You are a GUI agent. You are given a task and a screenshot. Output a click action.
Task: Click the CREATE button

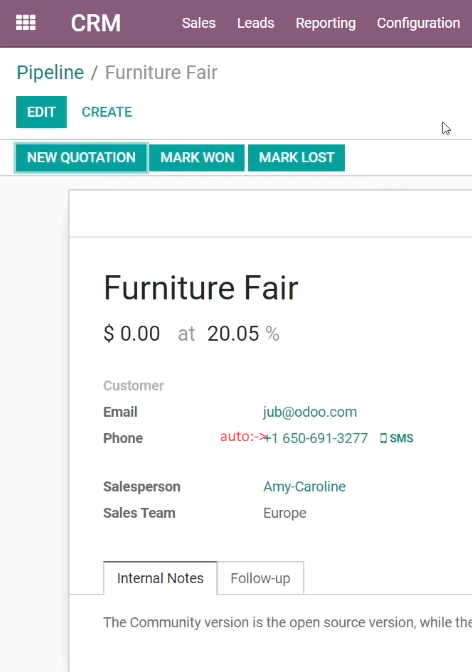click(x=107, y=112)
